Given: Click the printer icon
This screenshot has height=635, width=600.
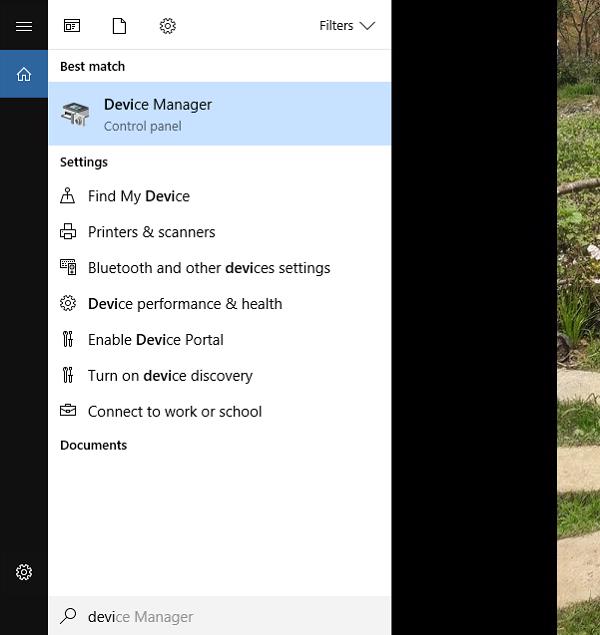Looking at the screenshot, I should pos(68,231).
